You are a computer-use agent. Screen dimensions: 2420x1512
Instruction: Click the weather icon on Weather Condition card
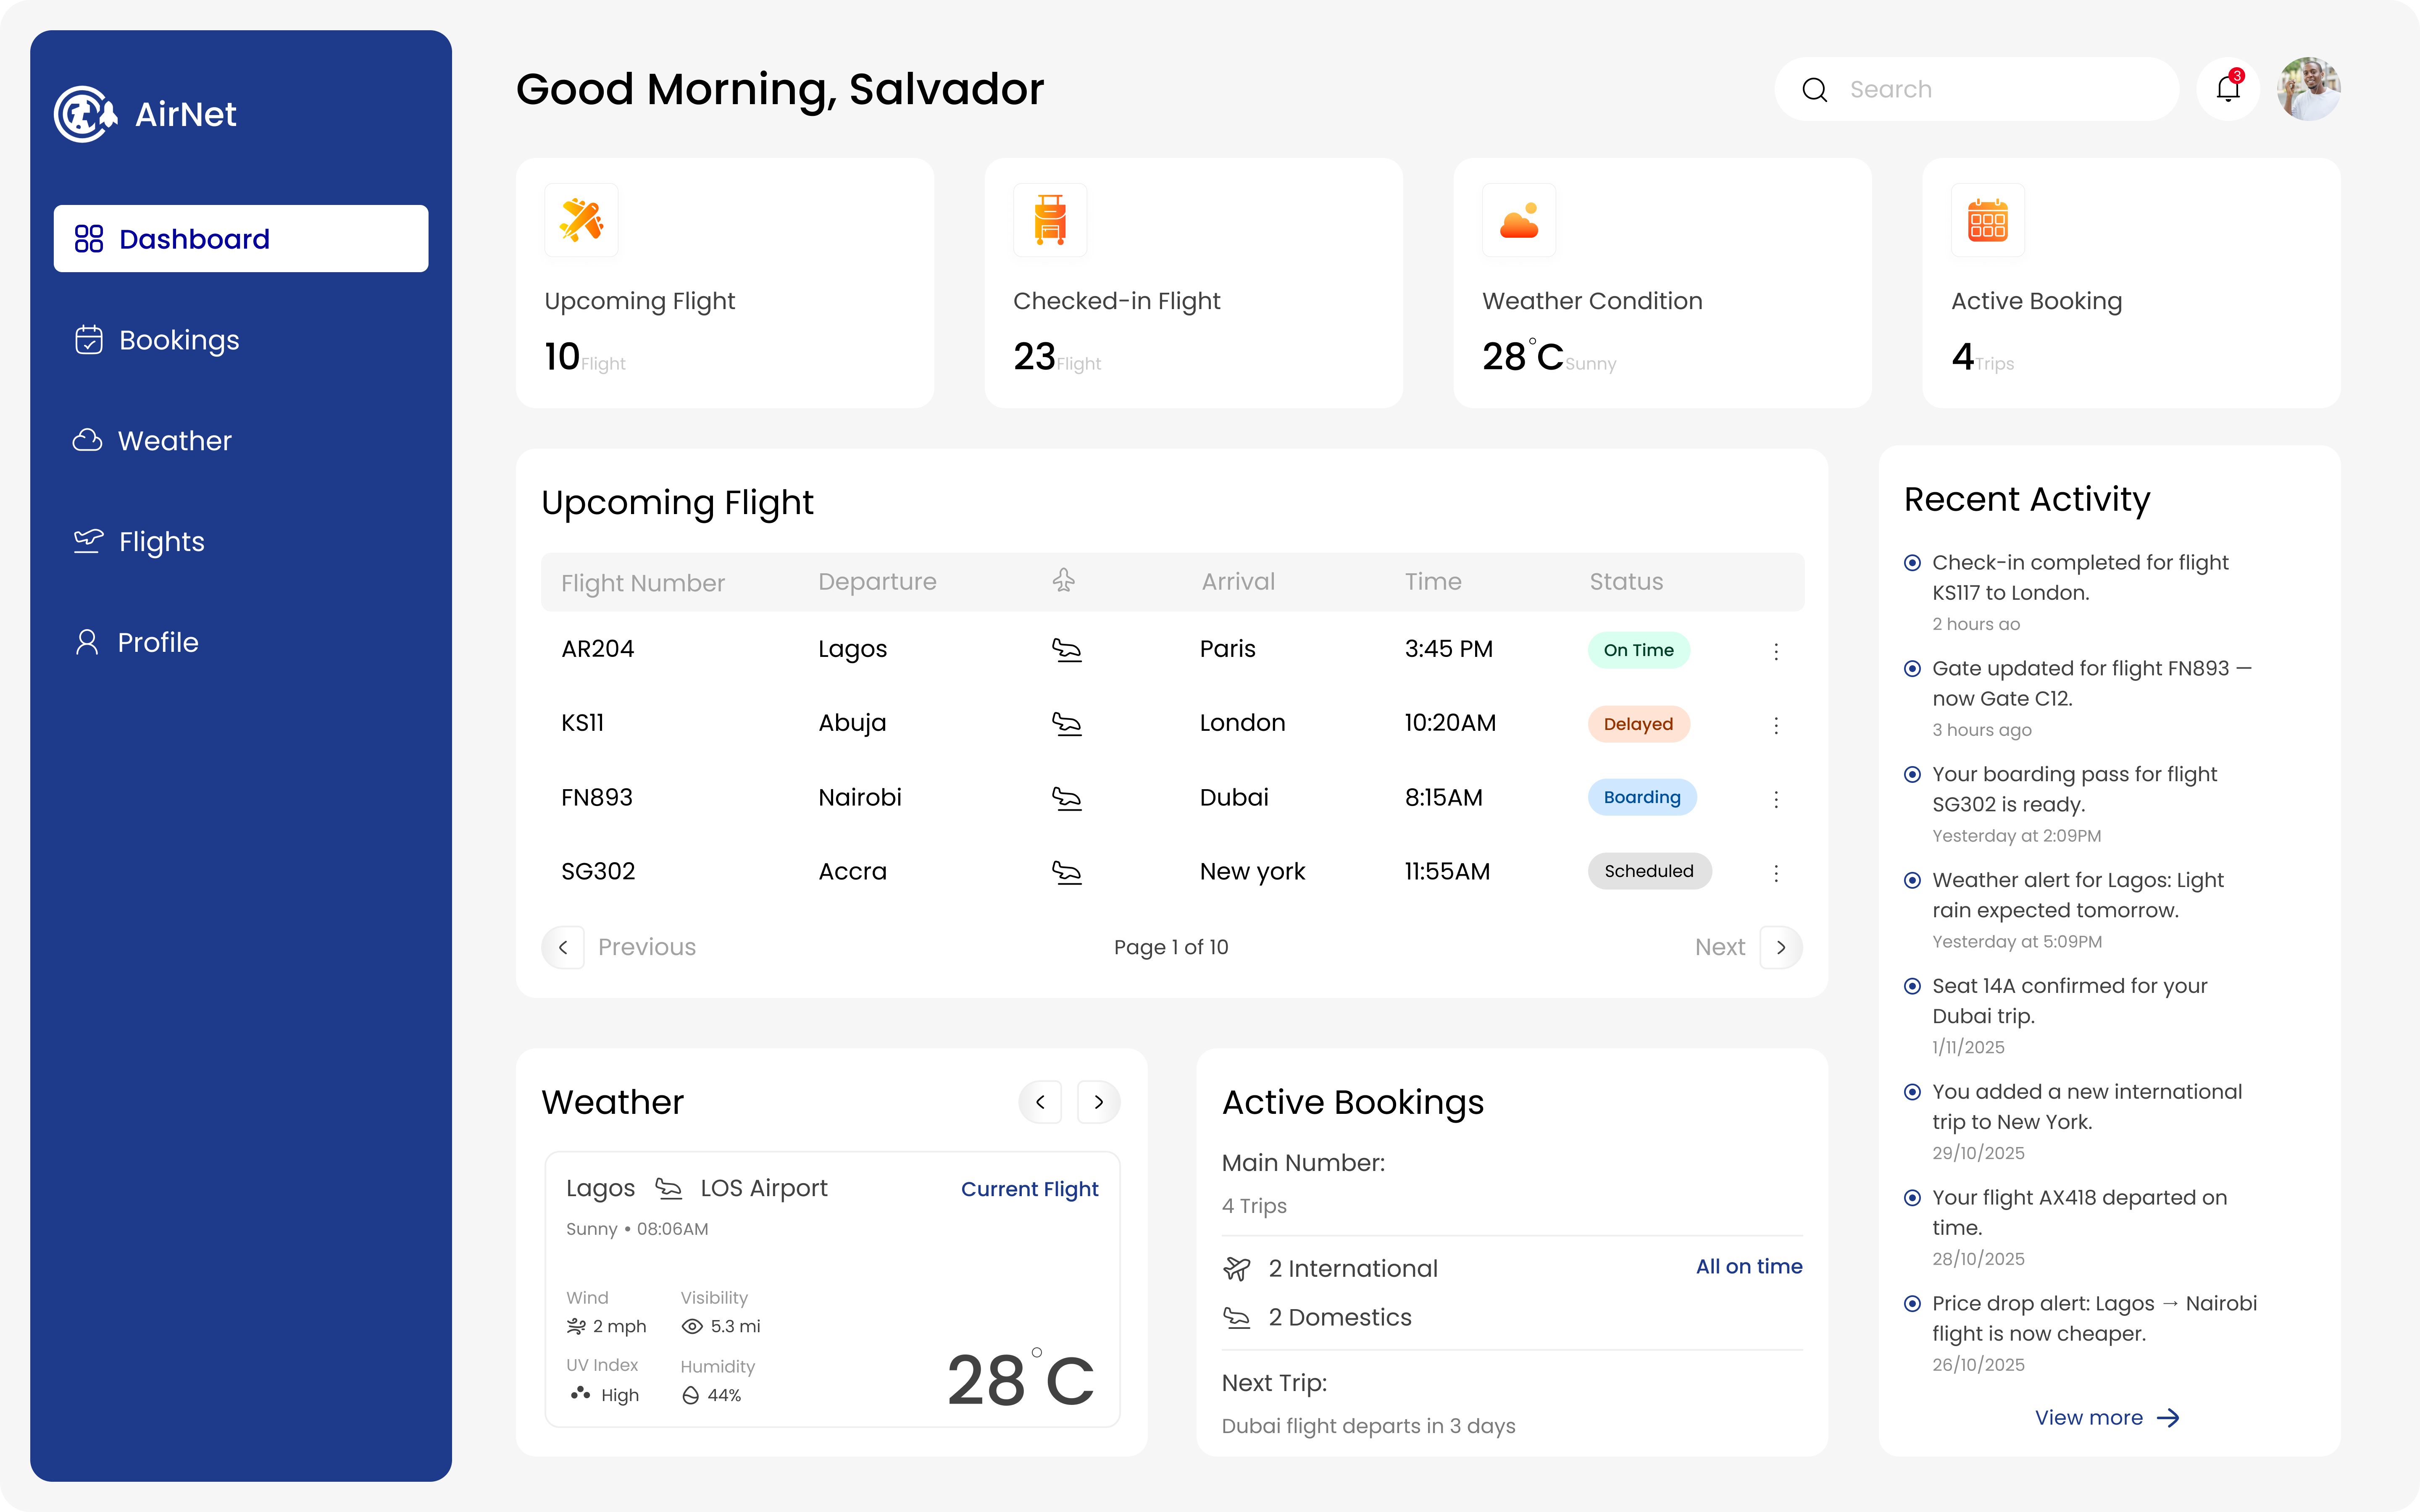[1519, 220]
